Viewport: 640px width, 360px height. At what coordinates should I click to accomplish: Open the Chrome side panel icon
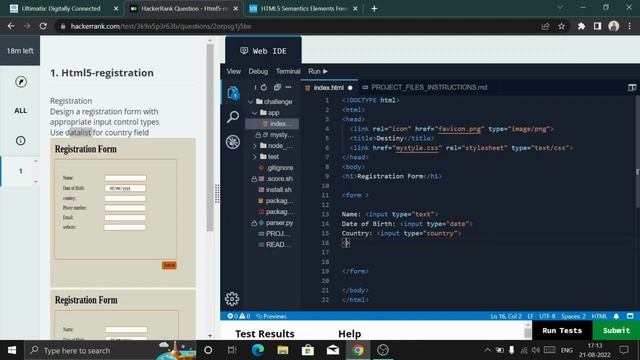coord(597,26)
